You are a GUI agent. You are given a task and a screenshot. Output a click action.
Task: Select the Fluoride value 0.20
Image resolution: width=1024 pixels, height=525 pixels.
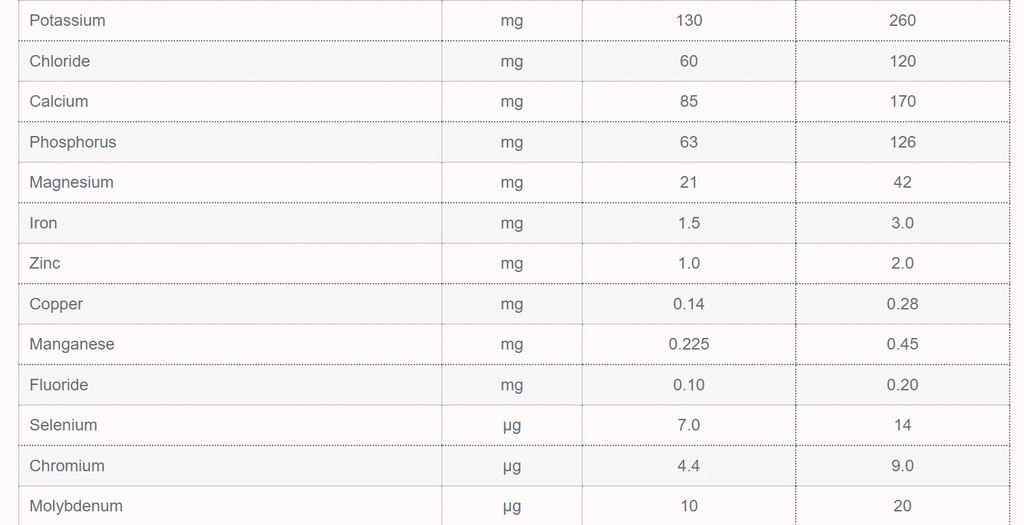(x=902, y=385)
